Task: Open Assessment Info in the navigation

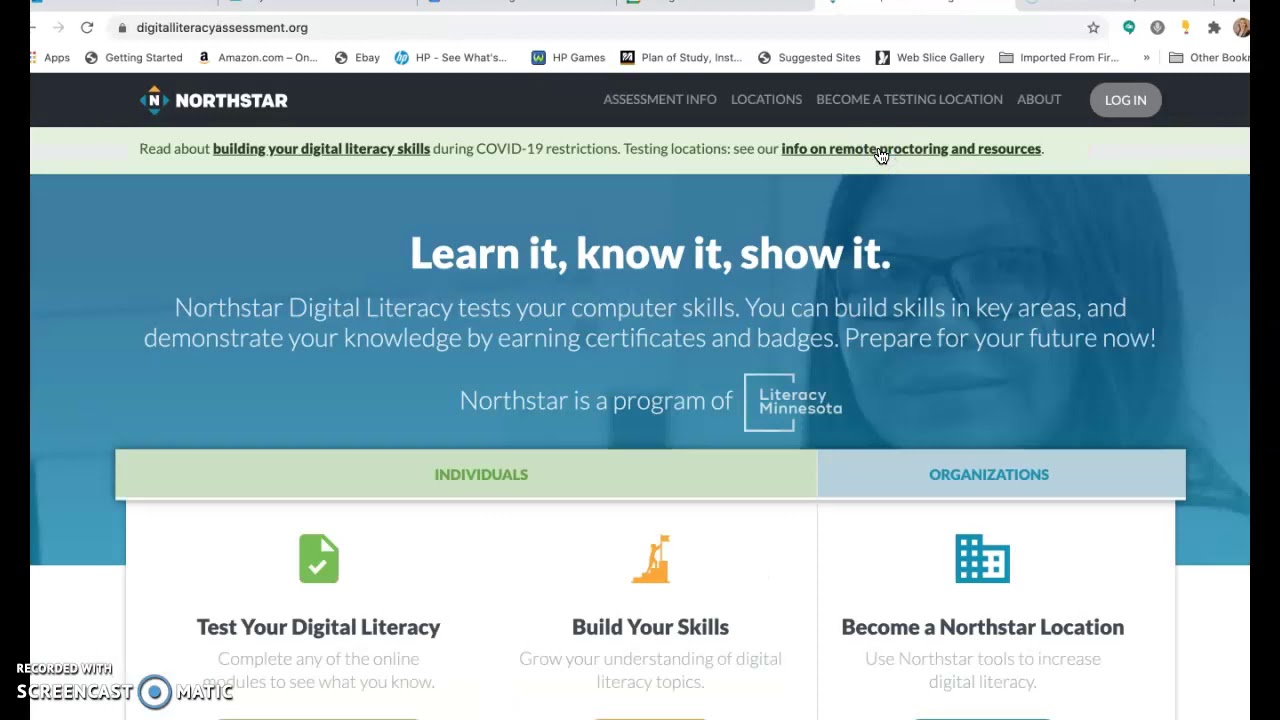Action: (x=660, y=100)
